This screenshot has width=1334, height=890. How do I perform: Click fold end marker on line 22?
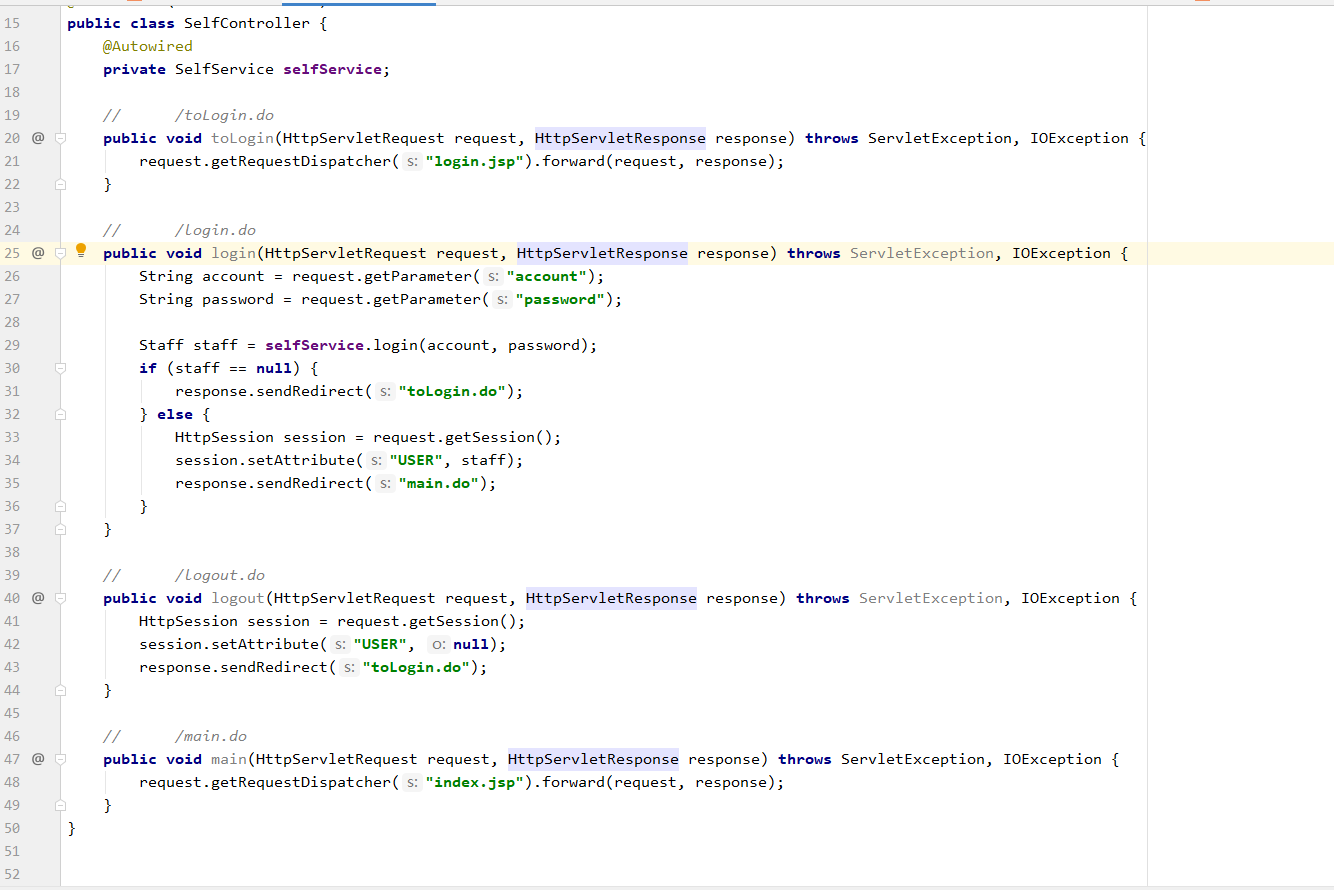point(60,184)
